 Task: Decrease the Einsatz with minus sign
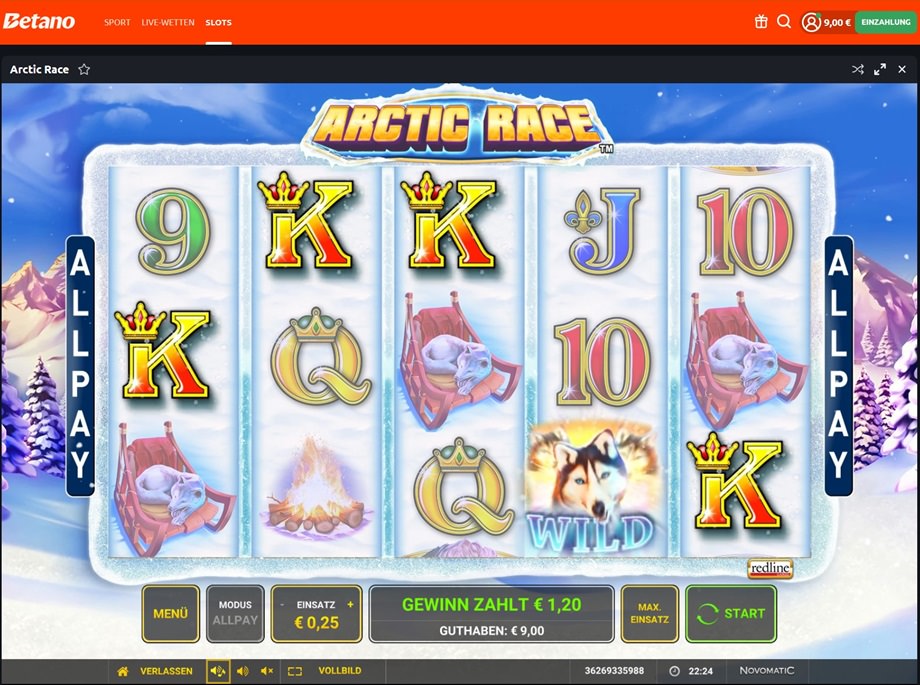tap(282, 604)
